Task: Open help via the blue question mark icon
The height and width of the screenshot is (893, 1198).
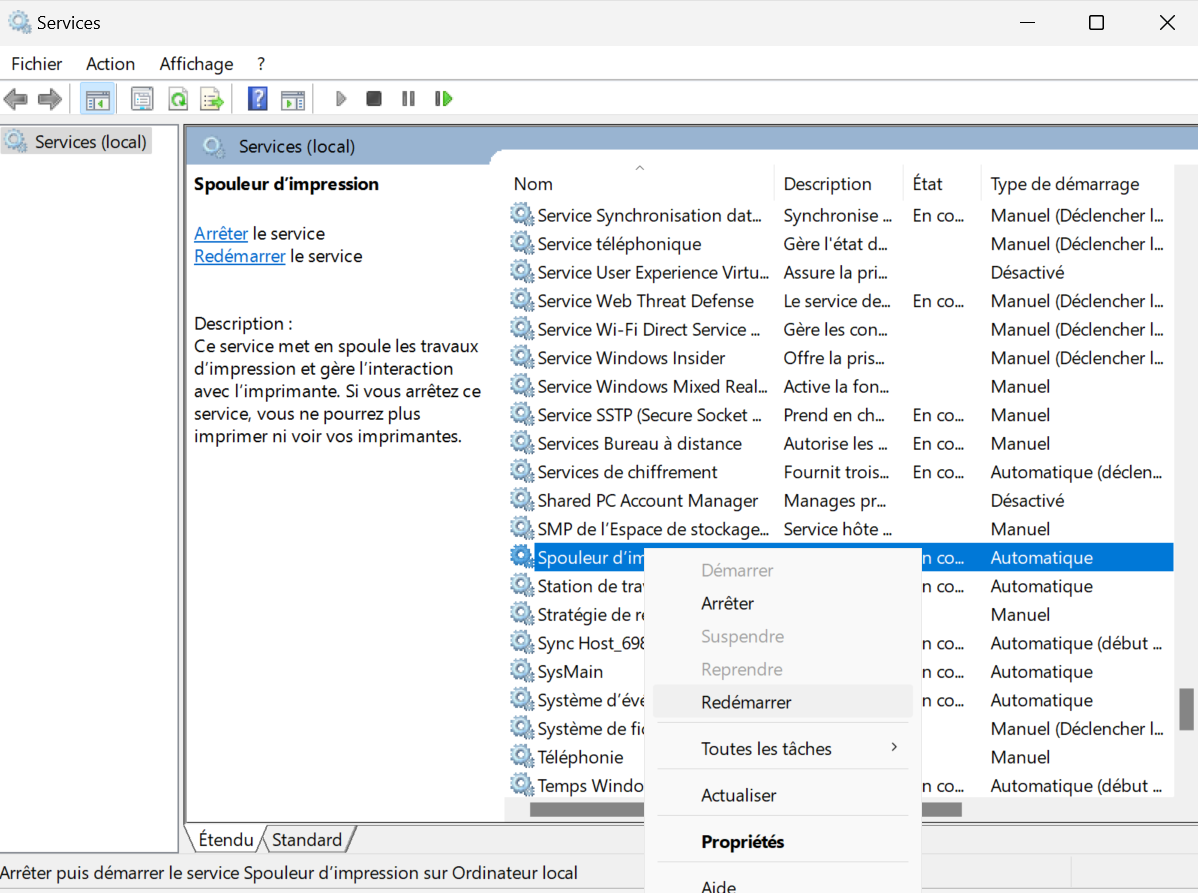Action: 257,99
